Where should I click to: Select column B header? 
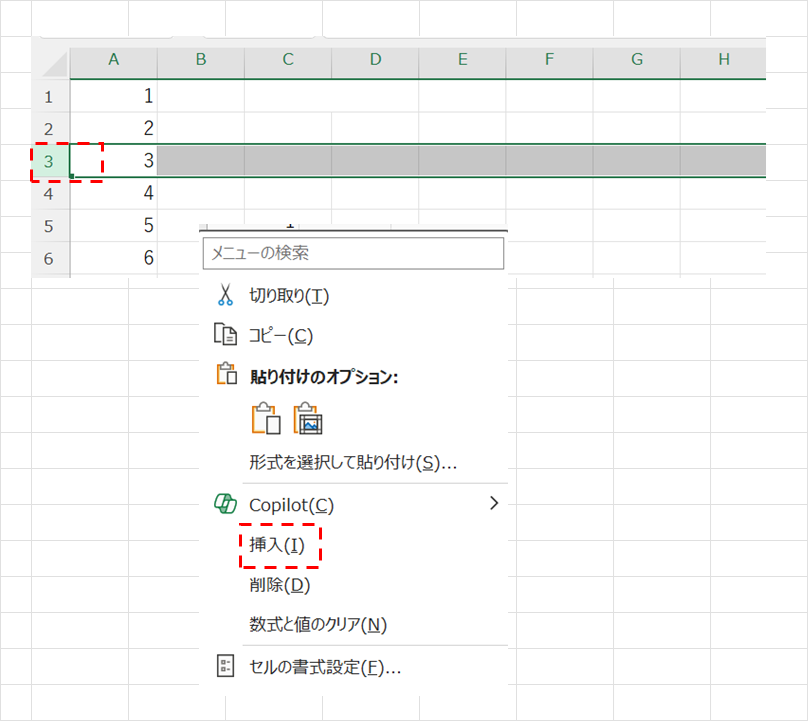tap(201, 60)
